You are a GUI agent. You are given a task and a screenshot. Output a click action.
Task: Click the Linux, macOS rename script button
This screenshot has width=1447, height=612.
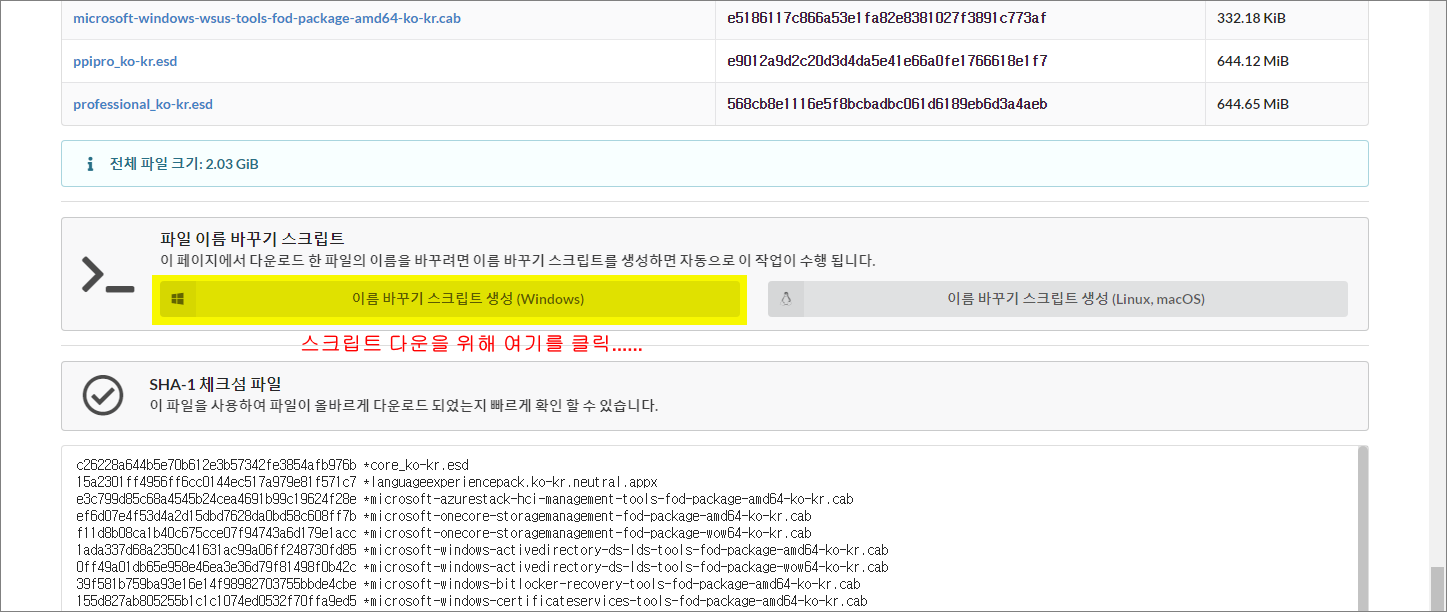[x=1058, y=299]
